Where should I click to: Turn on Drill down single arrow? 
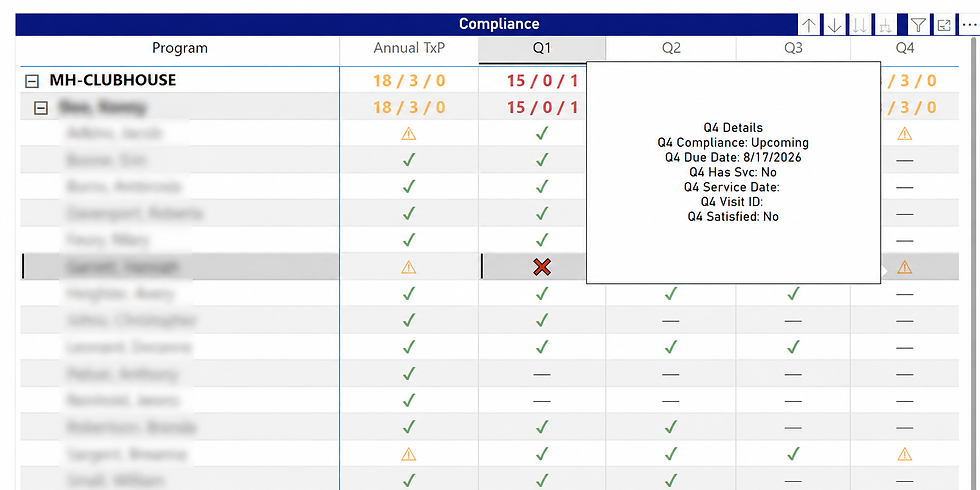pos(834,26)
